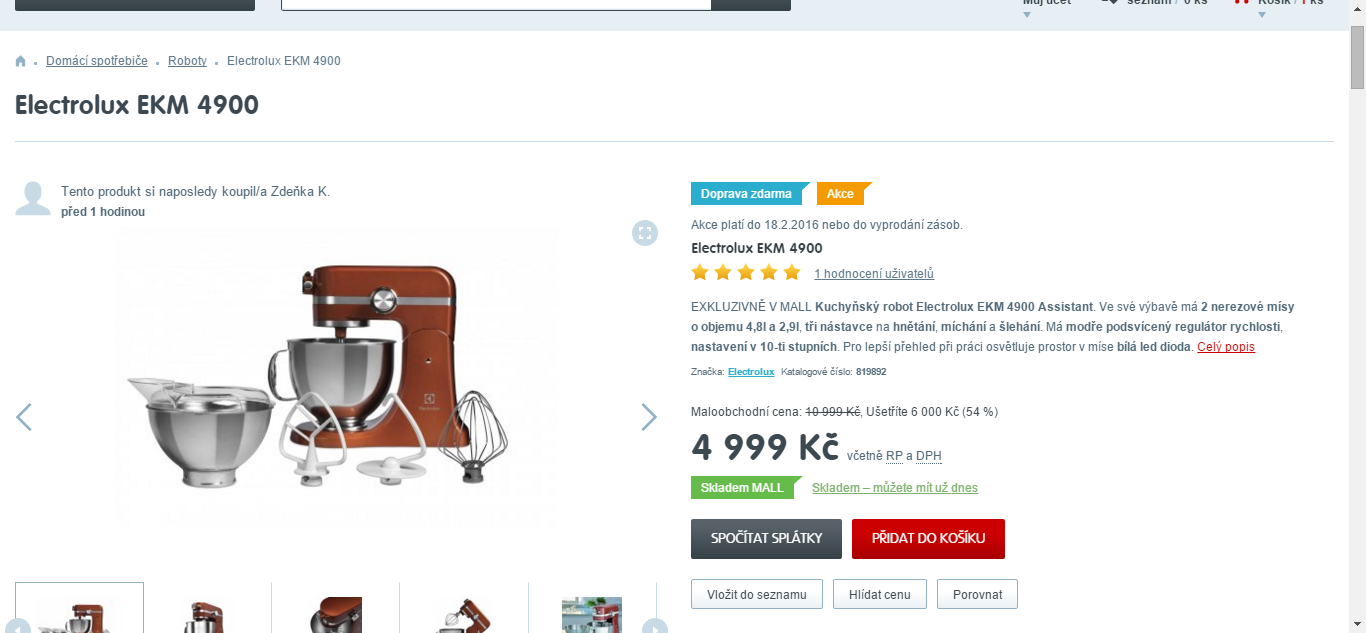Open fullscreen image viewer icon
This screenshot has width=1366, height=633.
645,233
